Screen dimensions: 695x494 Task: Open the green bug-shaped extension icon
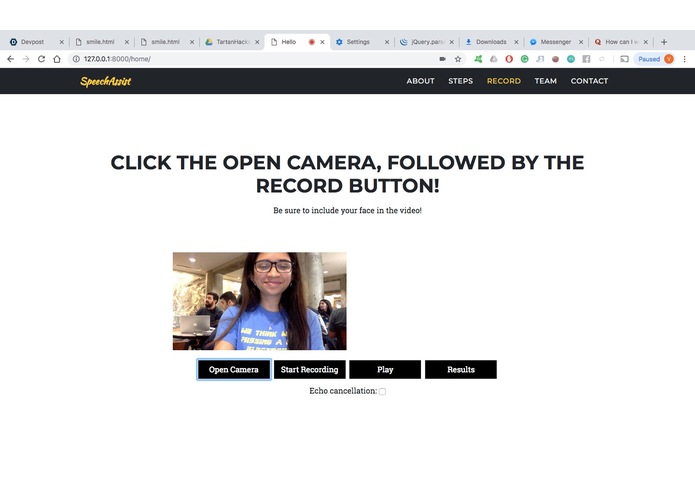[x=478, y=59]
